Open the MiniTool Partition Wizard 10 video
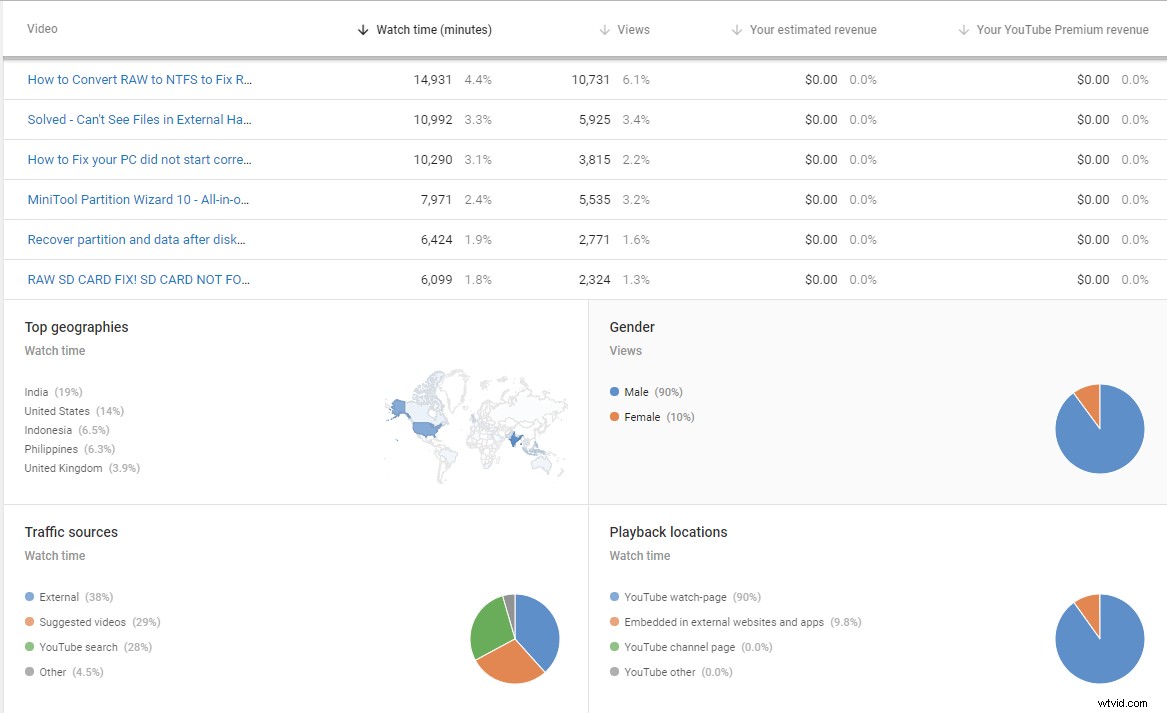 pyautogui.click(x=139, y=199)
